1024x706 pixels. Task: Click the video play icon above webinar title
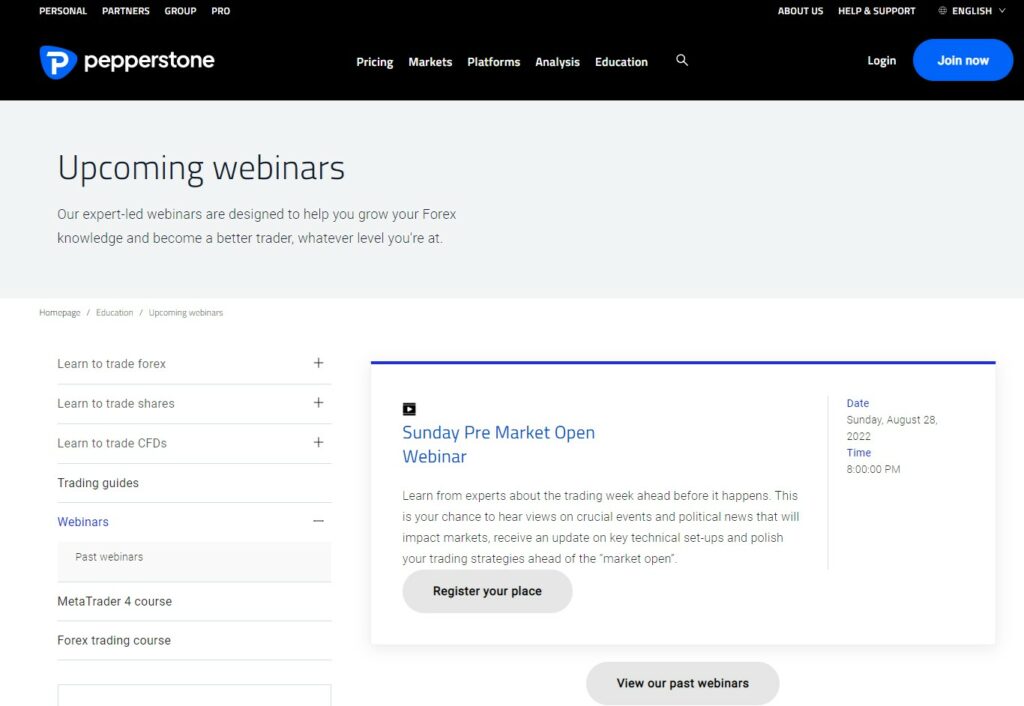(x=409, y=409)
